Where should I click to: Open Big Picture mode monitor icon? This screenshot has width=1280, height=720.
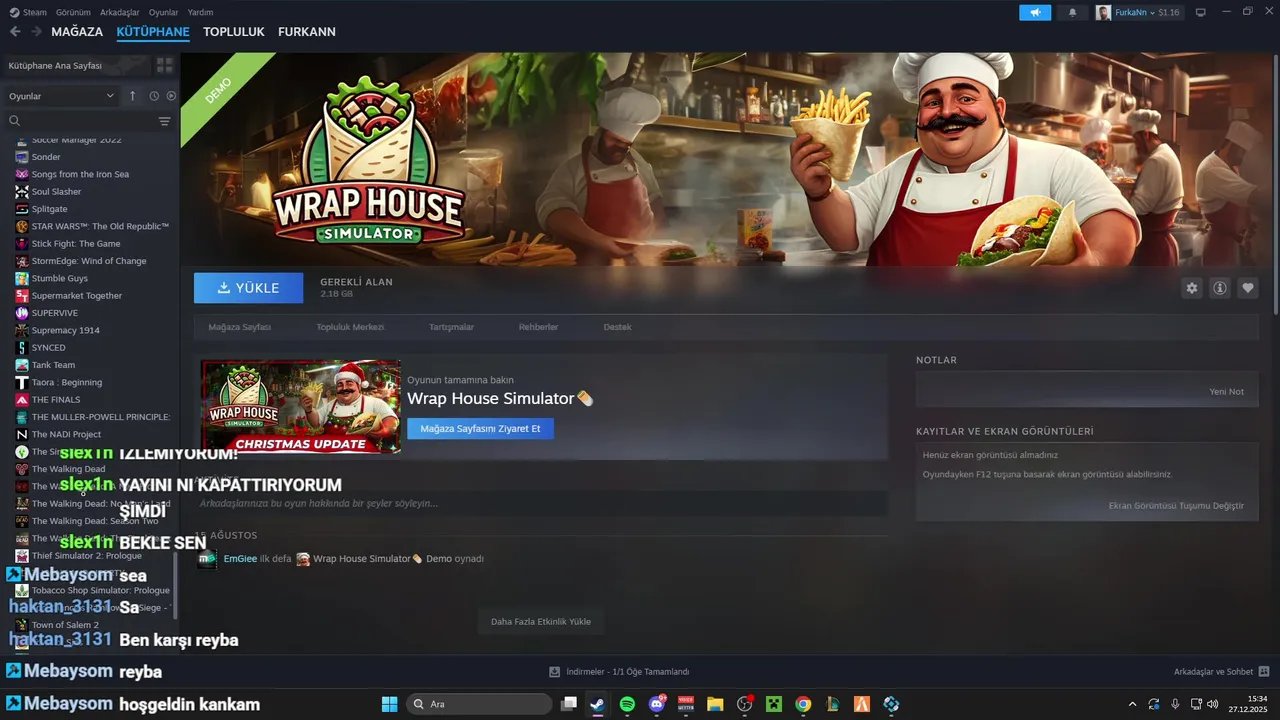coord(1201,12)
